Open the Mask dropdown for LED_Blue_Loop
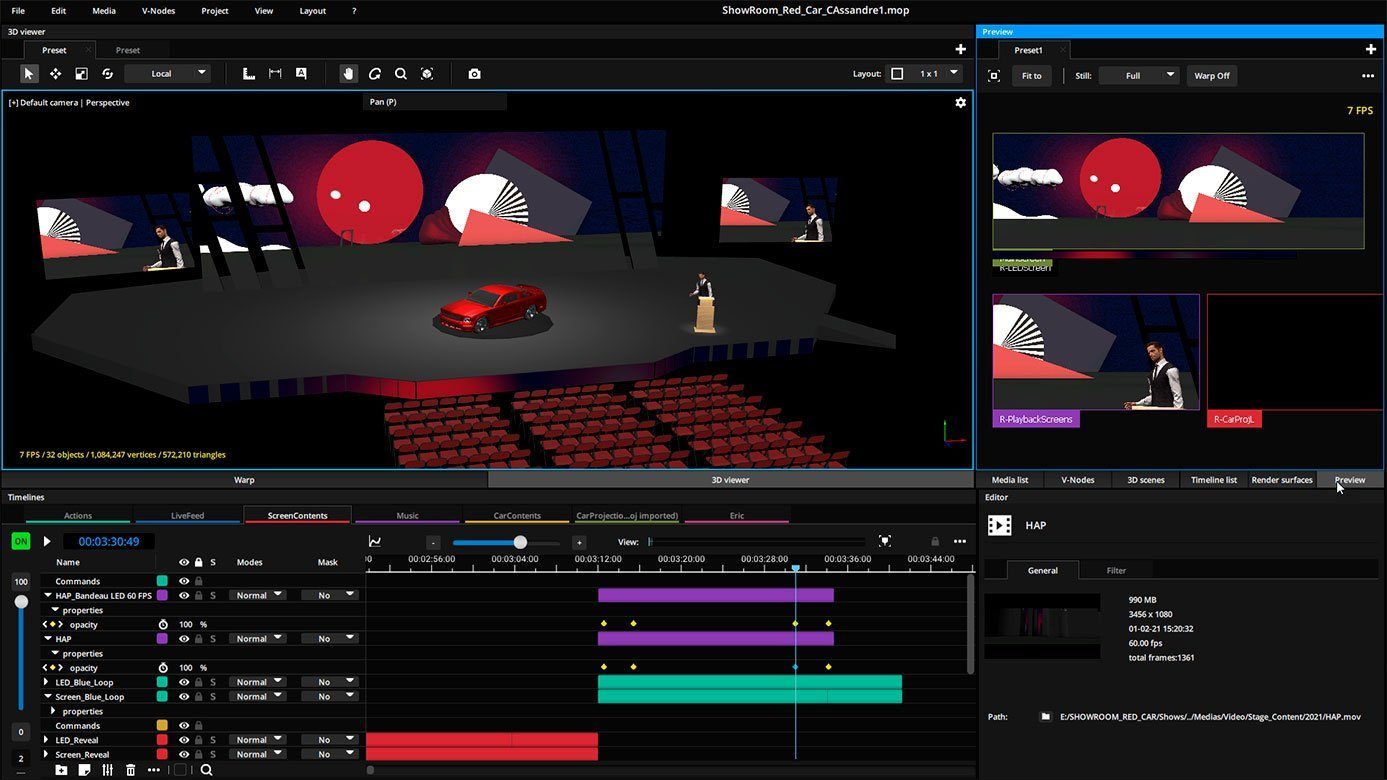 coord(330,682)
